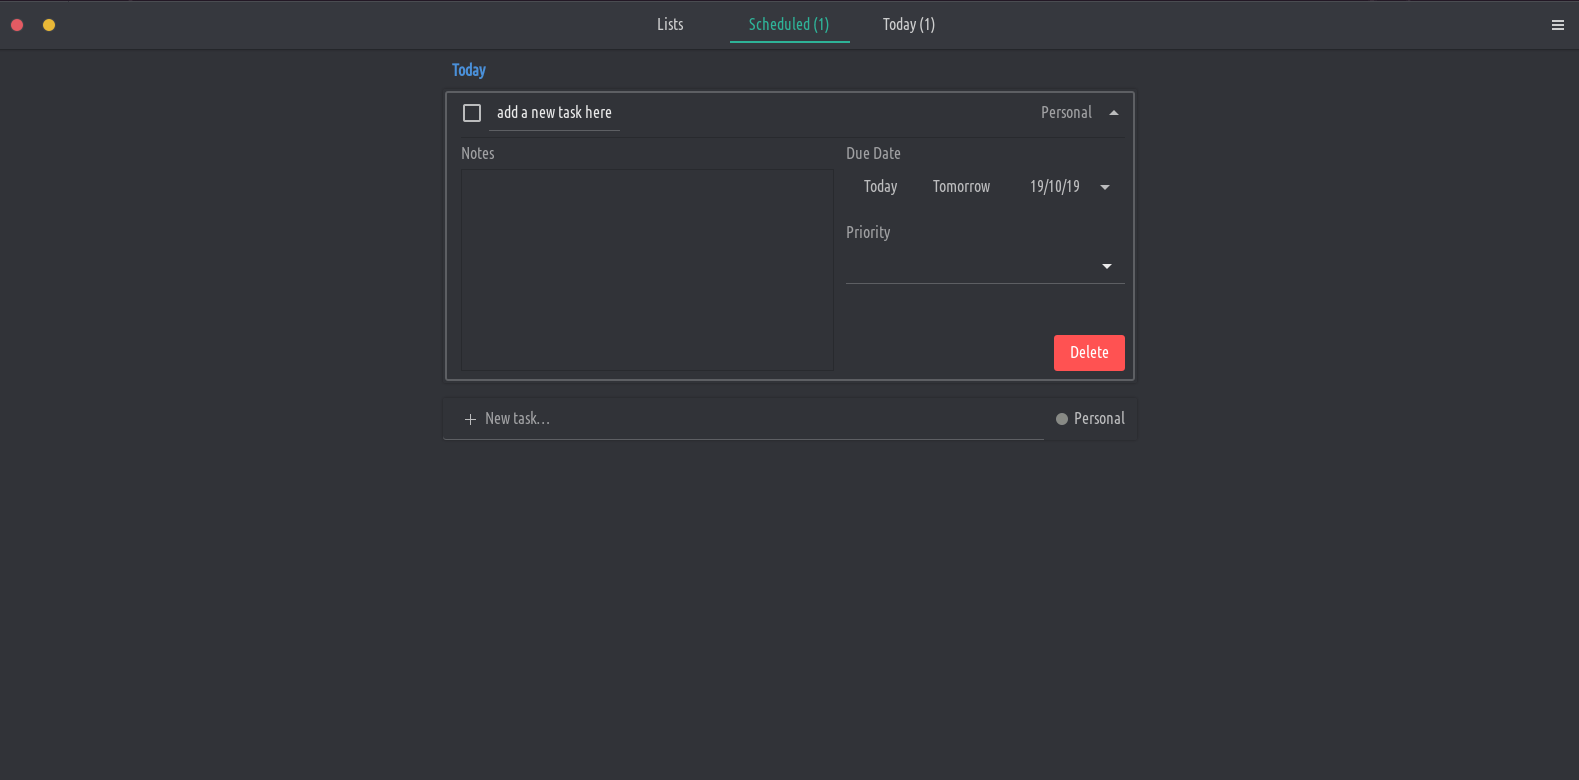Set the due date to Tomorrow
The image size is (1579, 780).
[961, 187]
